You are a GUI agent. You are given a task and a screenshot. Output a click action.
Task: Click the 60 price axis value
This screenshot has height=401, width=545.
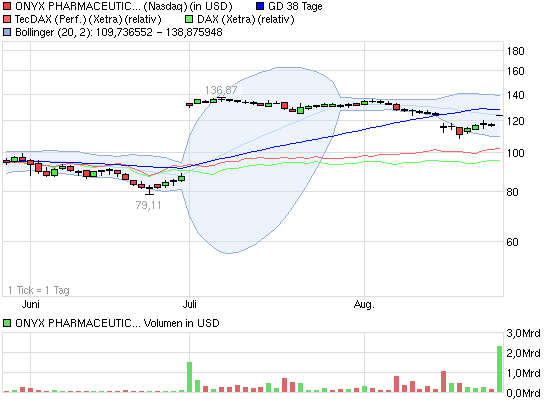[x=513, y=242]
